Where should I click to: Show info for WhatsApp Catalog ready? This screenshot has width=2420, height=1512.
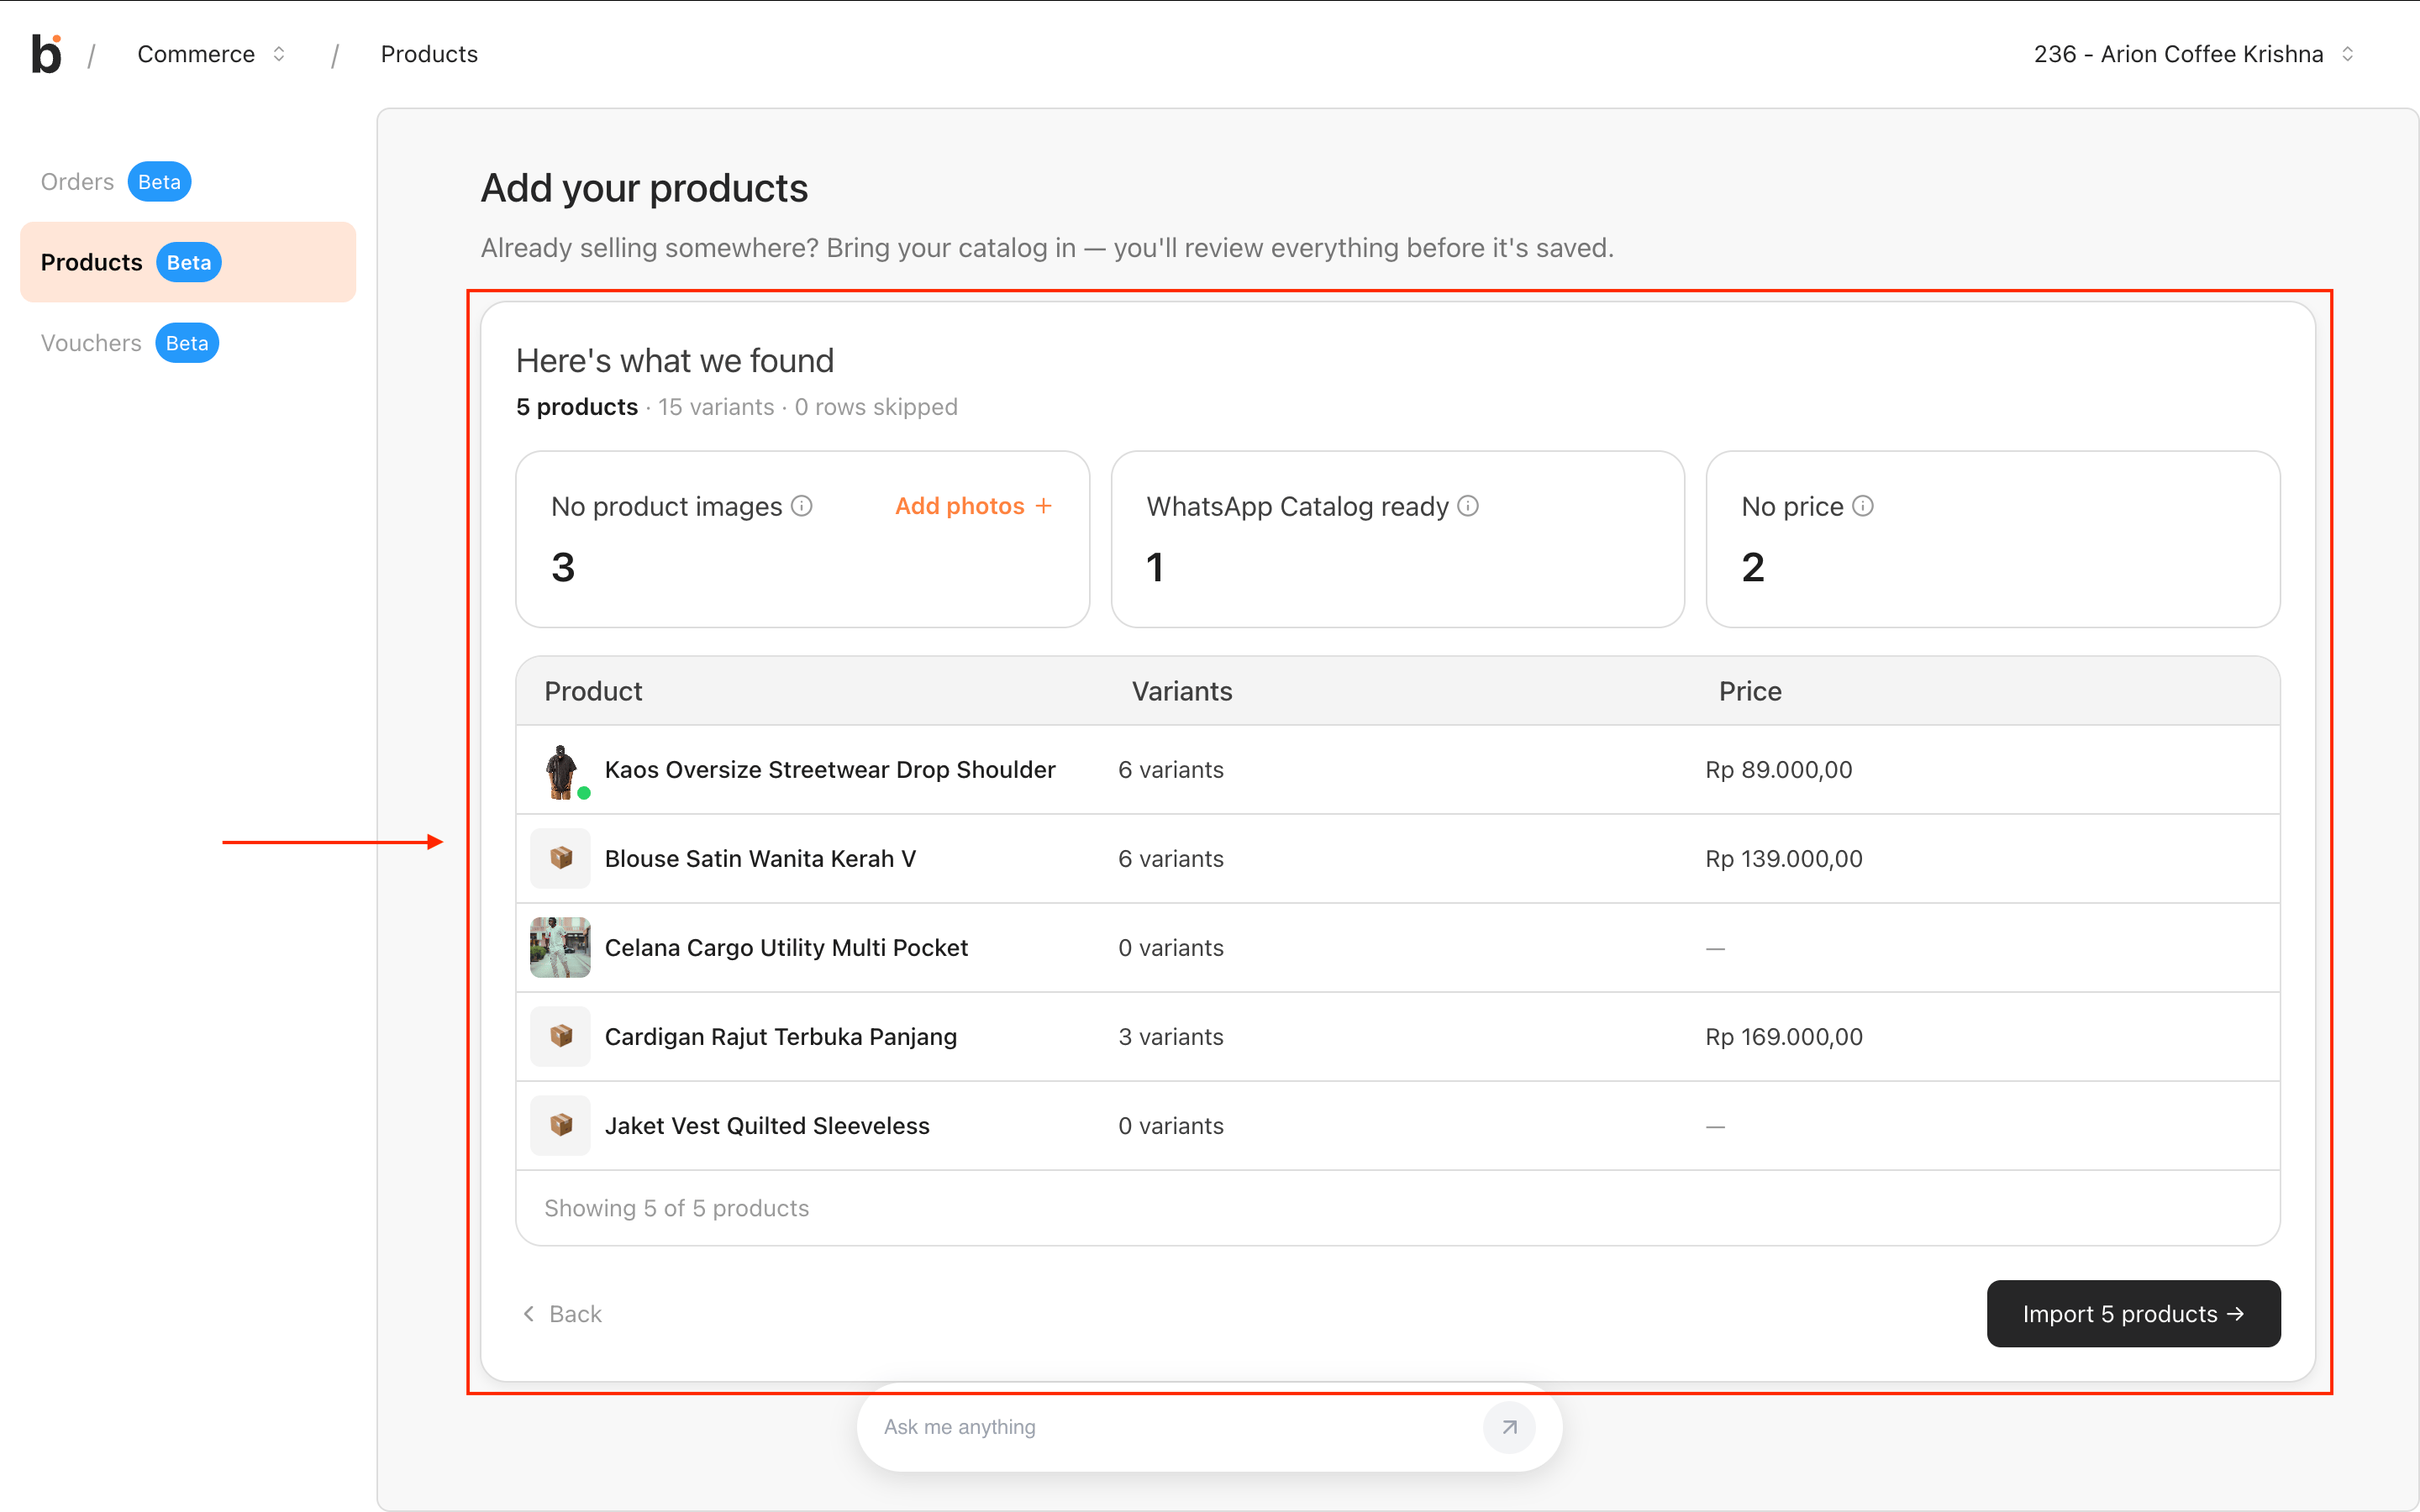click(1468, 506)
